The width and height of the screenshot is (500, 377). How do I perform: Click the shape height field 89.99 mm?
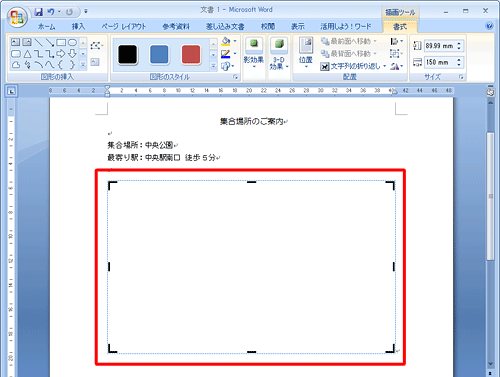439,46
